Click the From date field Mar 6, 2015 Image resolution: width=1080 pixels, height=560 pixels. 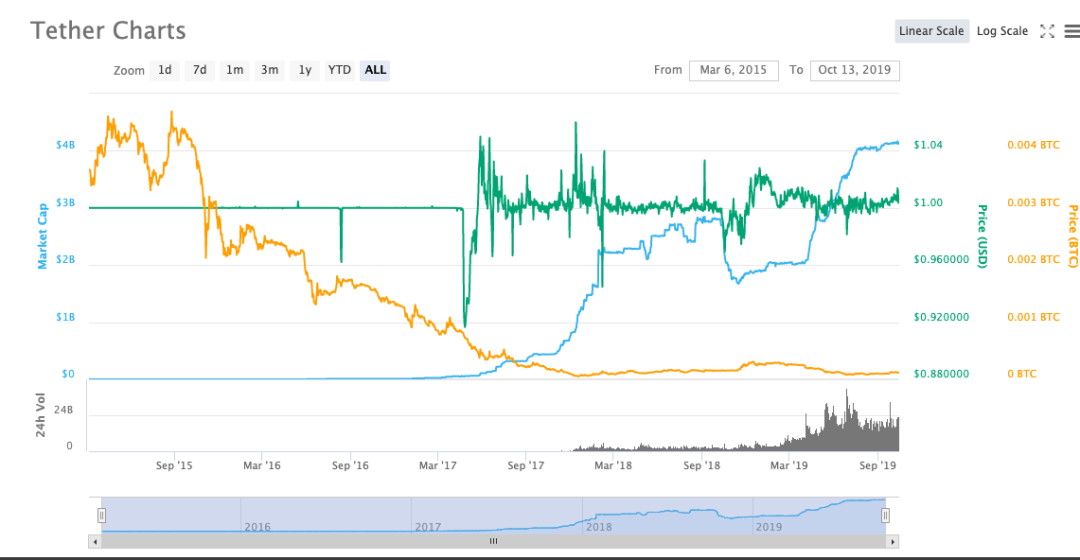pos(734,70)
